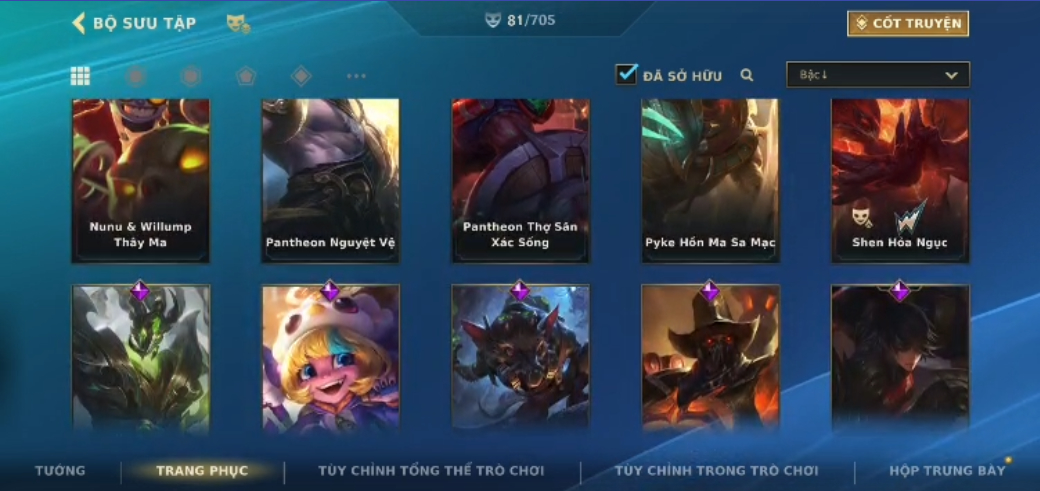Screen dimensions: 1040x491
Task: Select the Shen Hỏa Ngục skin card
Action: (900, 181)
